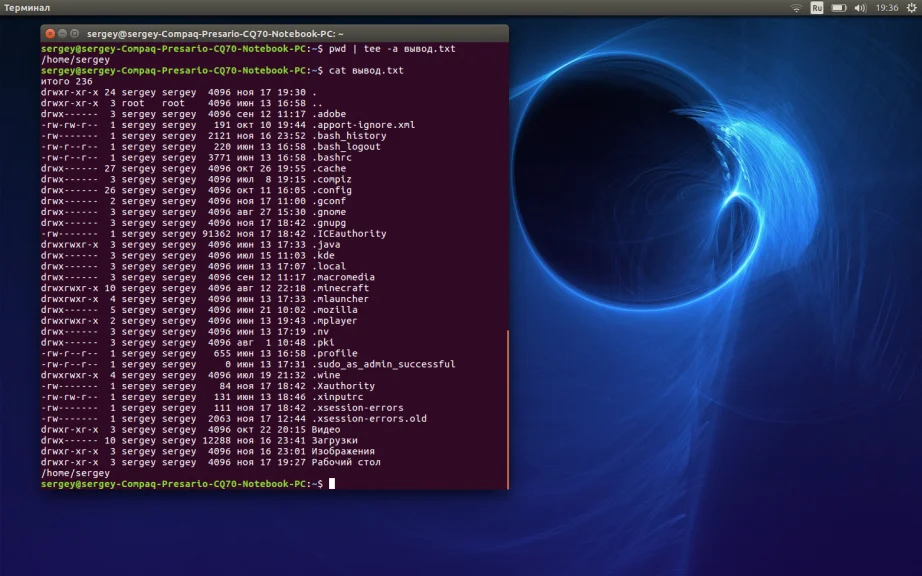Click the 'cat вывод.txt' command text
This screenshot has width=922, height=576.
pos(366,71)
